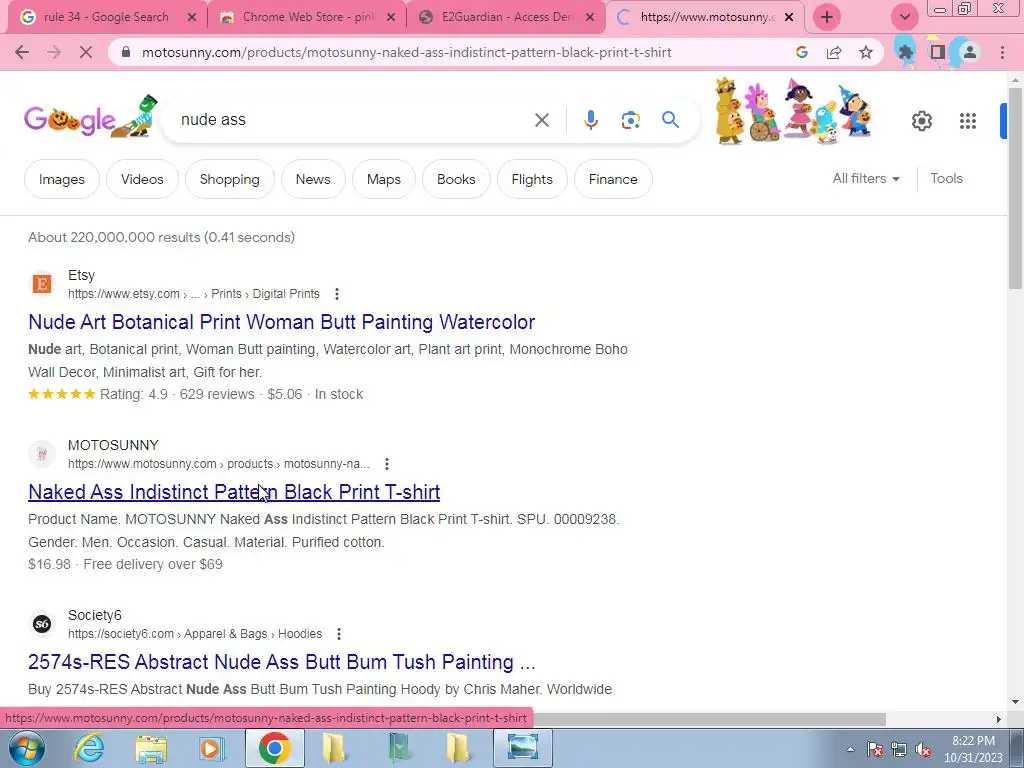Search by image with Google Lens
Viewport: 1024px width, 768px height.
(630, 120)
